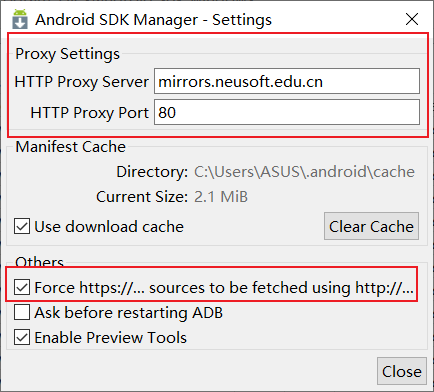Click the Android SDK Manager - Settings title text
This screenshot has width=434, height=392.
click(154, 20)
